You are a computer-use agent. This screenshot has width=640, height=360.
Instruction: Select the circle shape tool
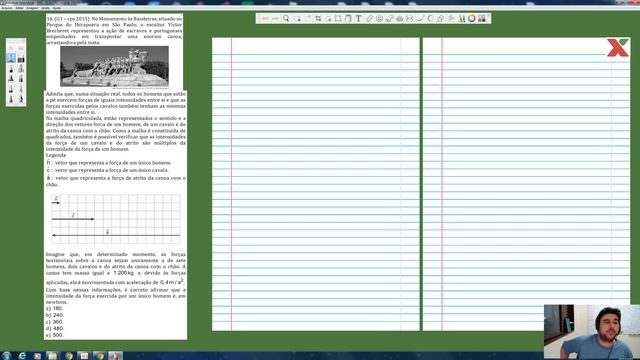(430, 18)
